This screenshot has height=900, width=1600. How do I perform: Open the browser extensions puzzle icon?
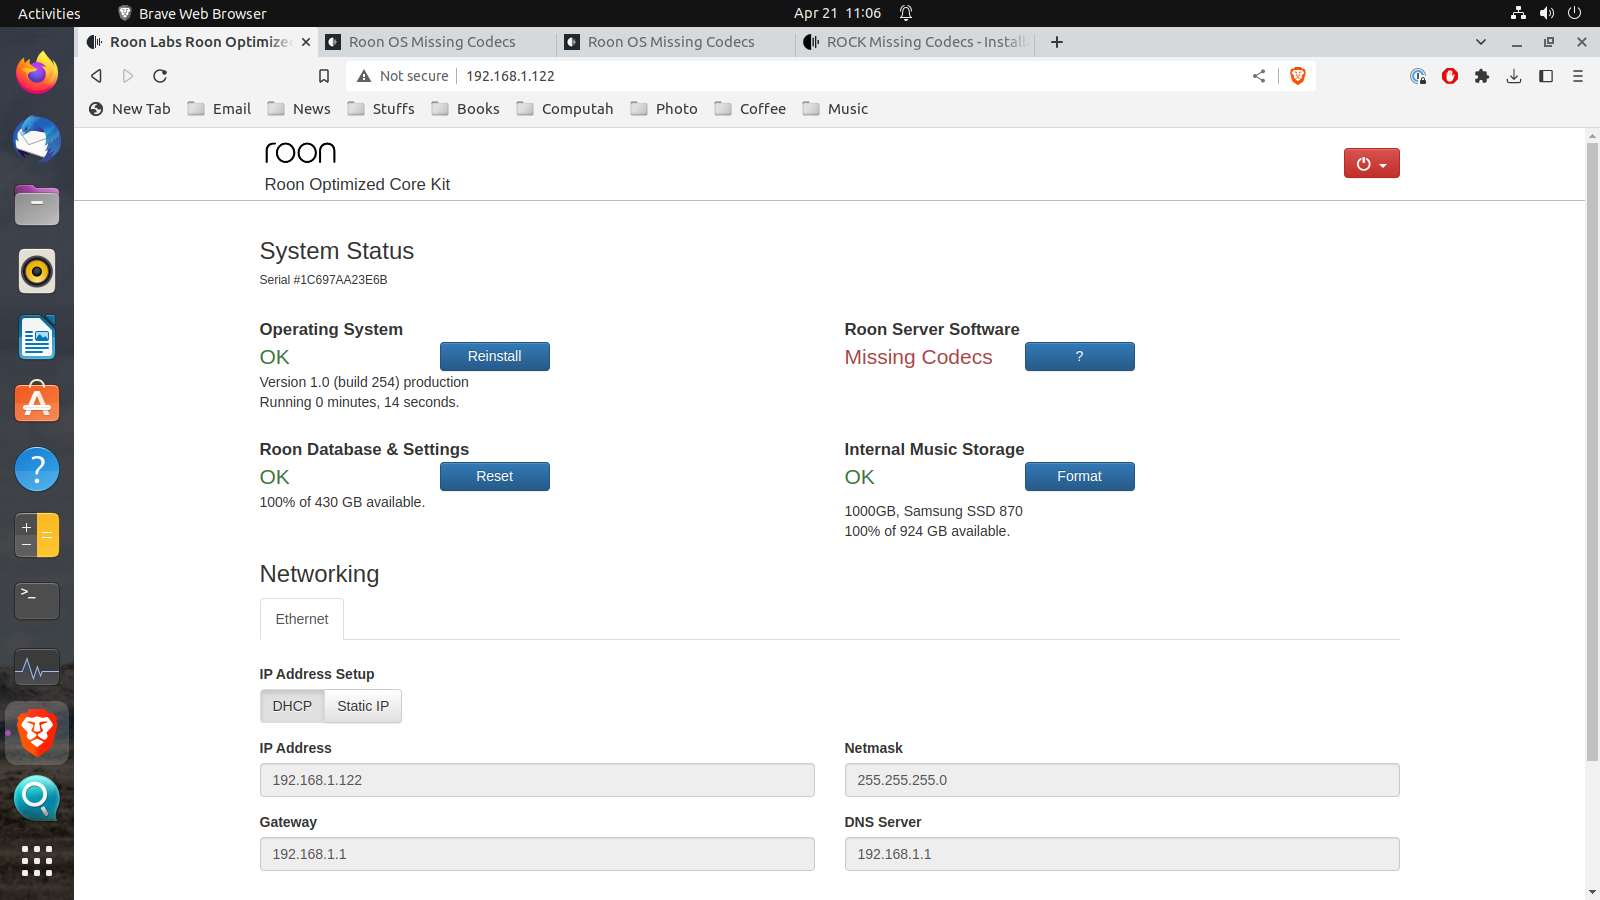(x=1482, y=76)
